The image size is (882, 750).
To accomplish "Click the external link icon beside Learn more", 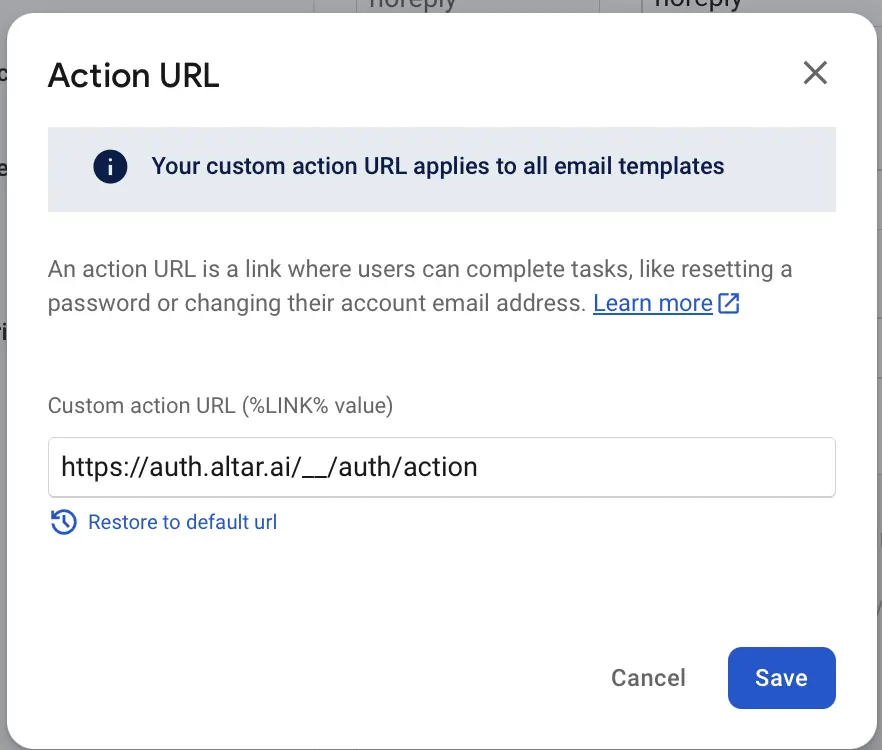I will point(729,304).
